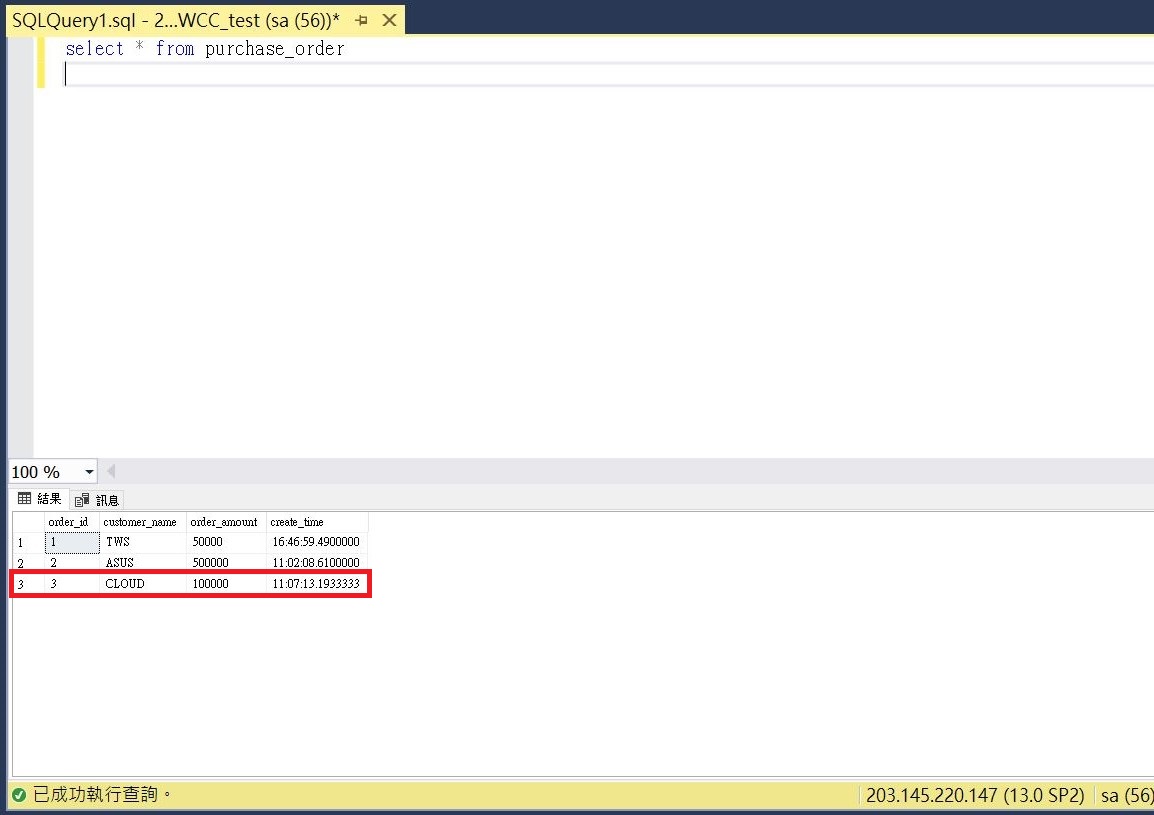Click the 11:02:08.6100000 time cell
Screen dimensions: 1154x815
(316, 563)
